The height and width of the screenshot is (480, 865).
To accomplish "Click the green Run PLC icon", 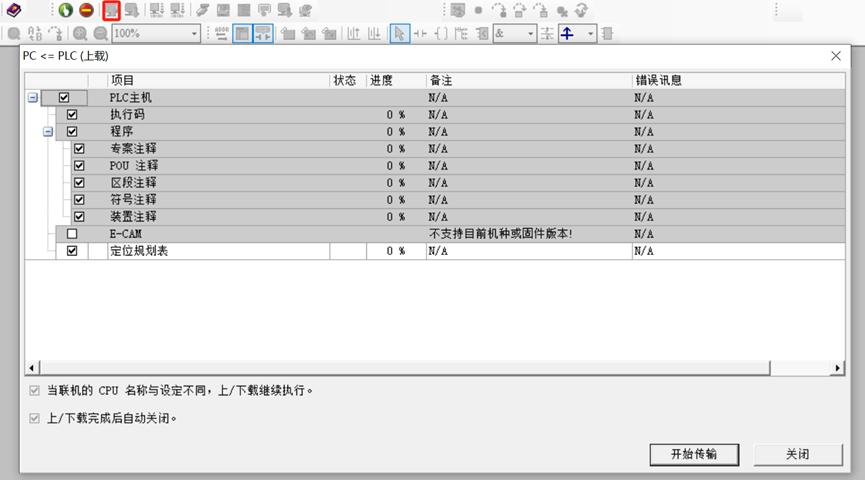I will (x=66, y=10).
